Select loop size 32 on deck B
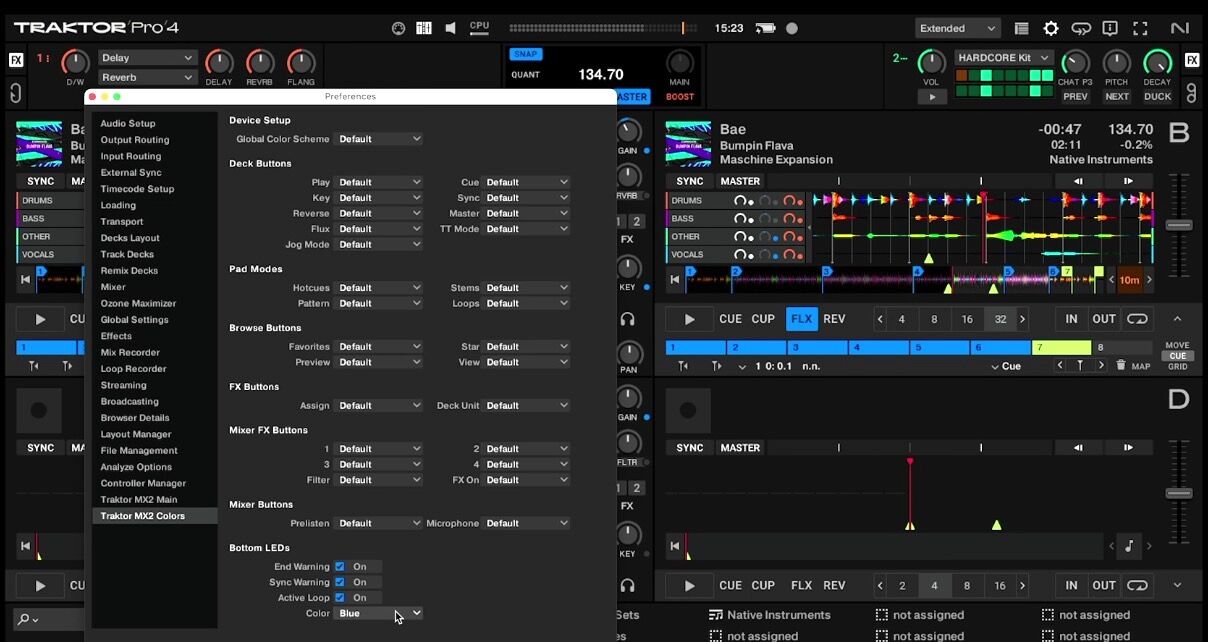 (1000, 319)
